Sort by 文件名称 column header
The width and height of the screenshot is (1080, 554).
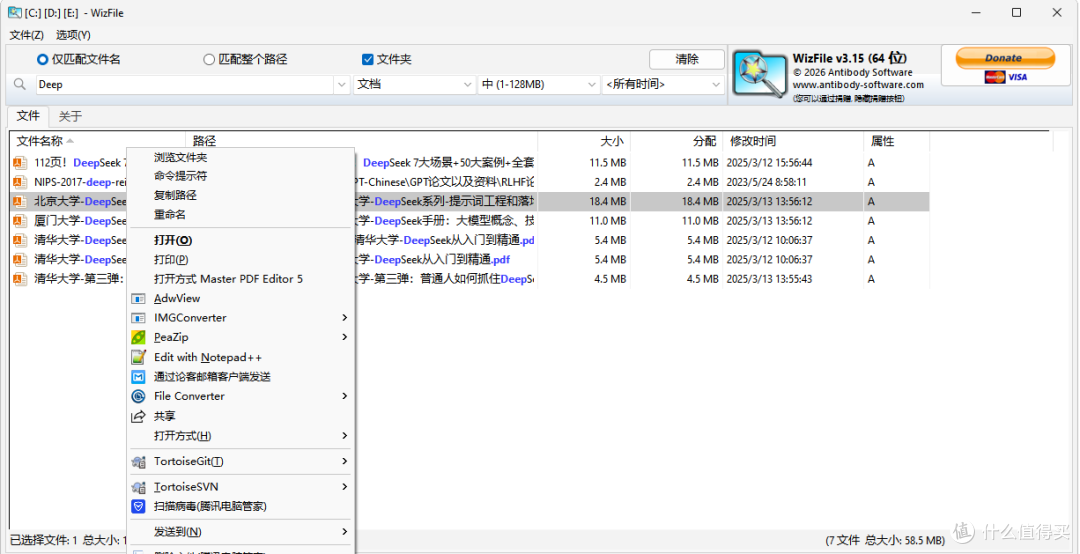97,141
